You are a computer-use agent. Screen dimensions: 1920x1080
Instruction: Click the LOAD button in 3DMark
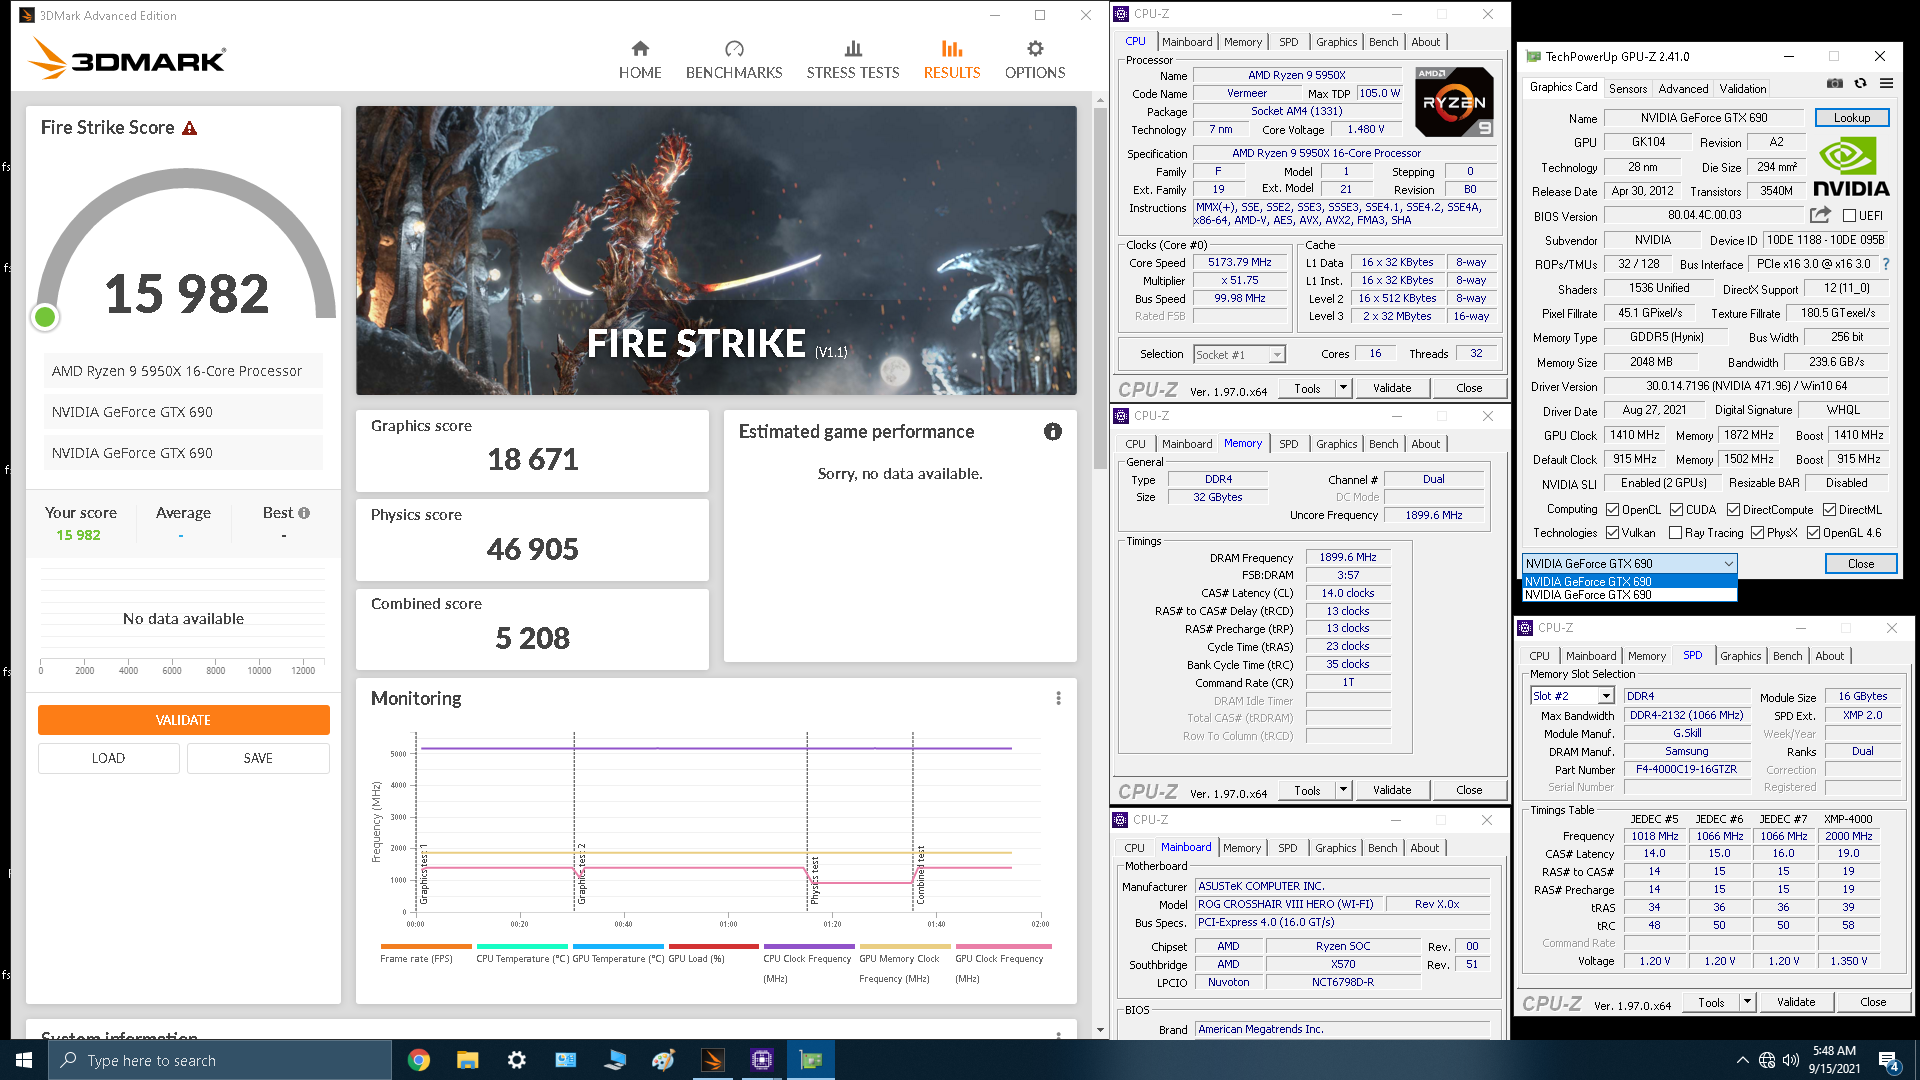point(108,758)
